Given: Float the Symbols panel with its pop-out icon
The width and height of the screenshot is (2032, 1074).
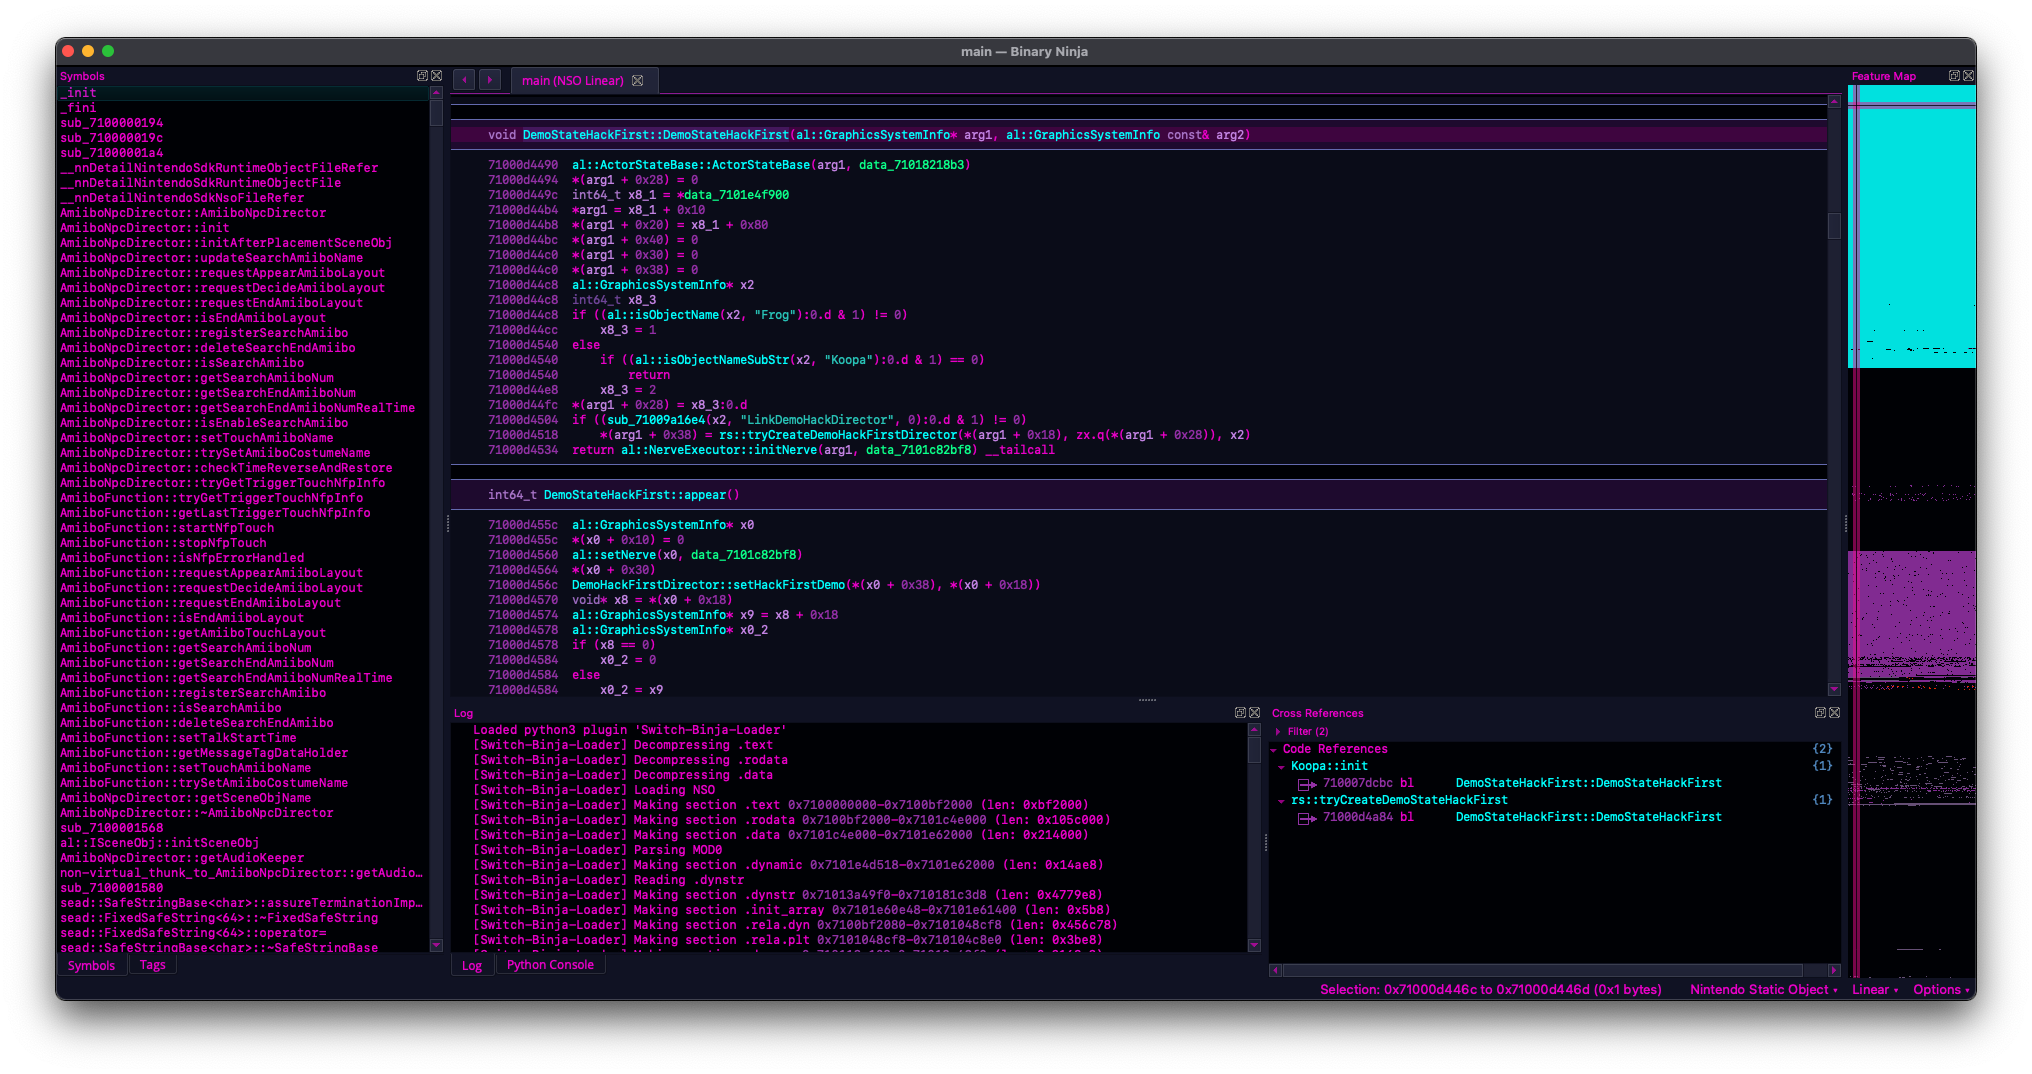Looking at the screenshot, I should pos(422,76).
